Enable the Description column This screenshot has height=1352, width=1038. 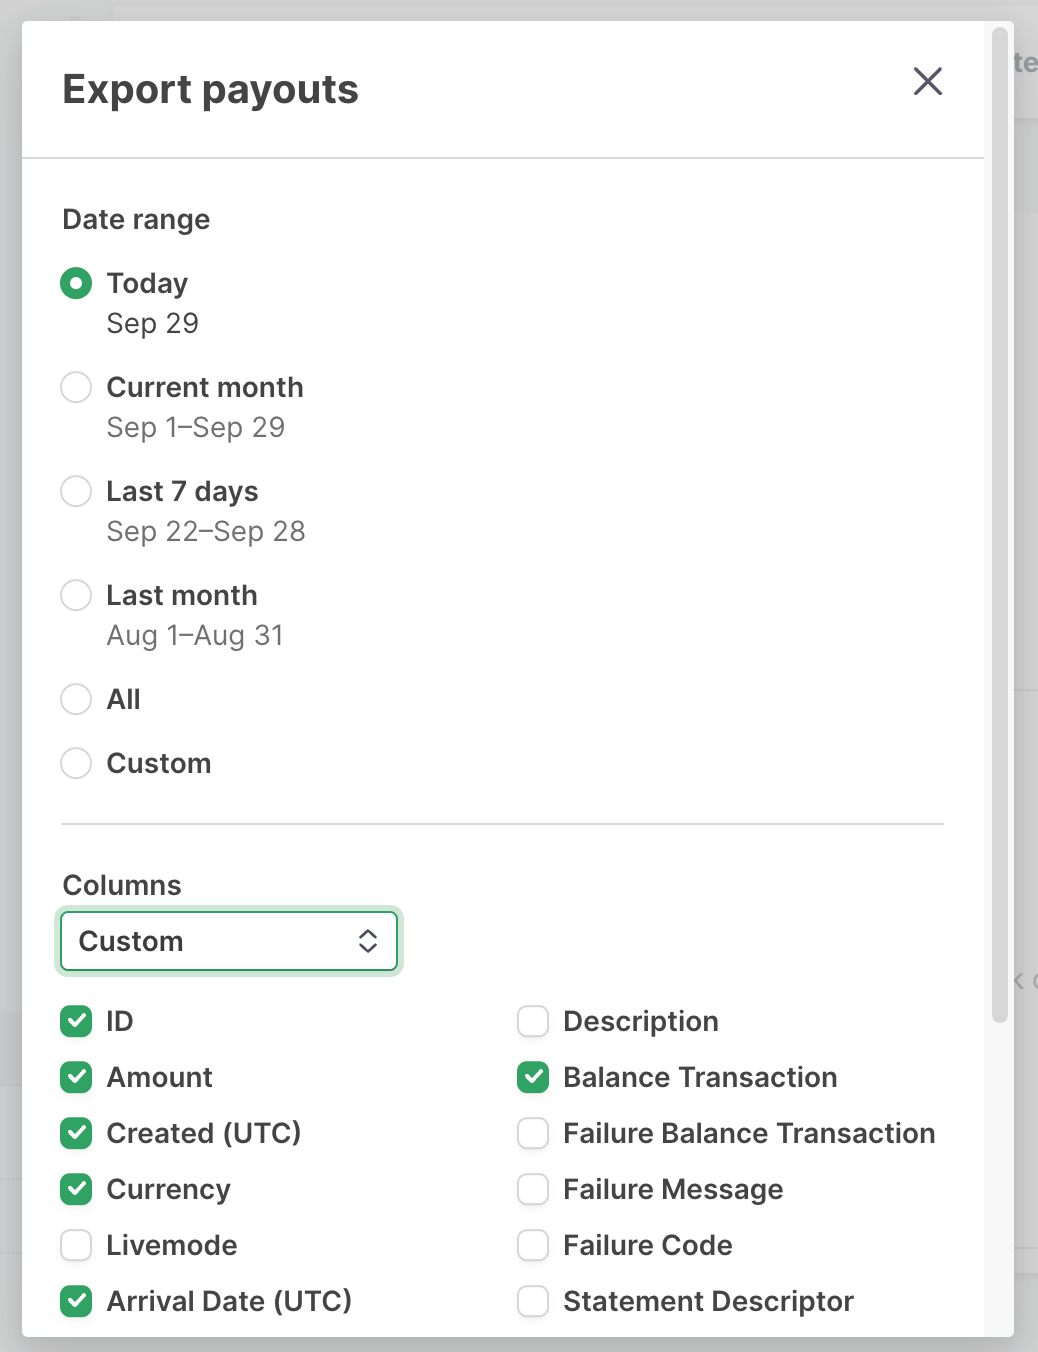(533, 1021)
